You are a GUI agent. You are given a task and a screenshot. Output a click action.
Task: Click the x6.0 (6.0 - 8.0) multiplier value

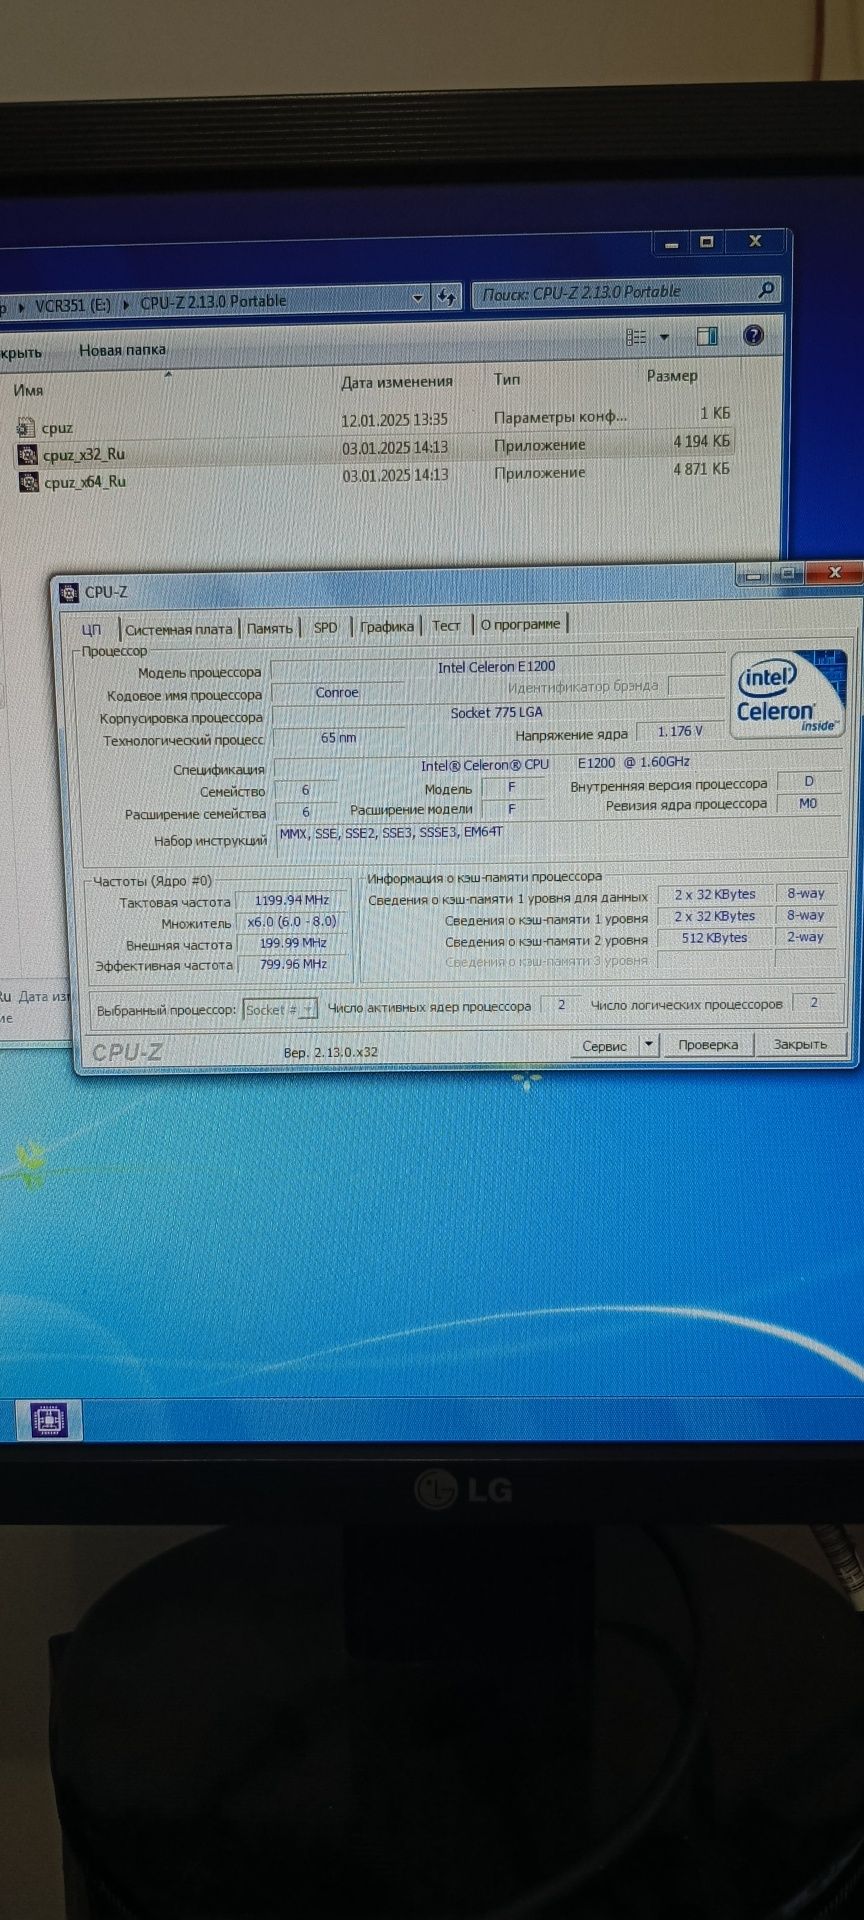[292, 922]
